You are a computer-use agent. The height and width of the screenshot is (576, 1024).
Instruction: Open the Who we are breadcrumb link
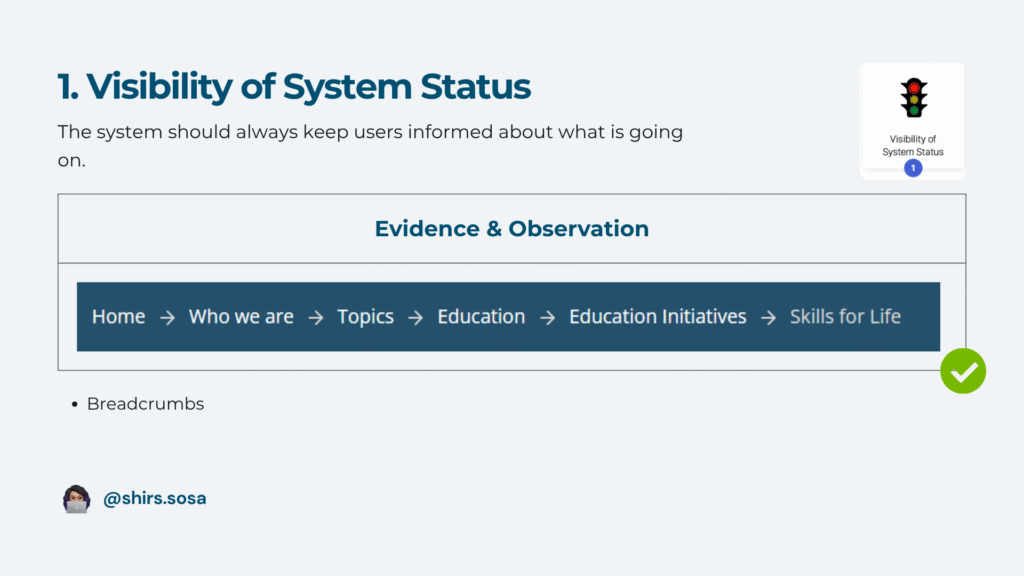[x=241, y=317]
